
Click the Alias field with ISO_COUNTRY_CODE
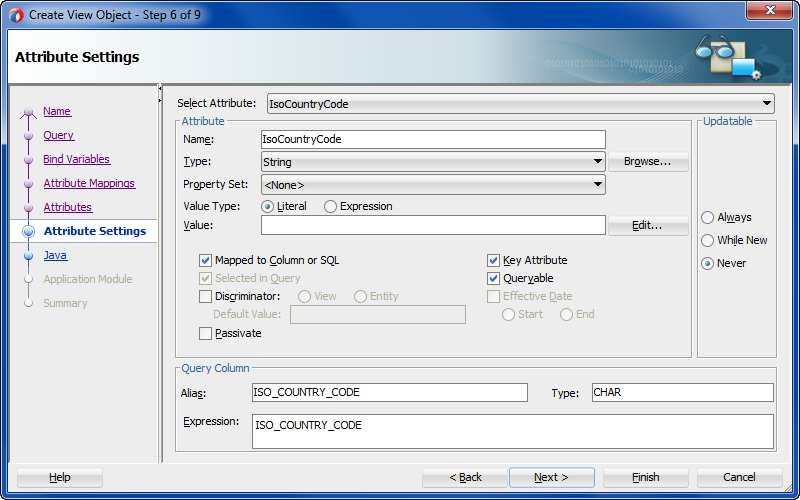[x=390, y=392]
